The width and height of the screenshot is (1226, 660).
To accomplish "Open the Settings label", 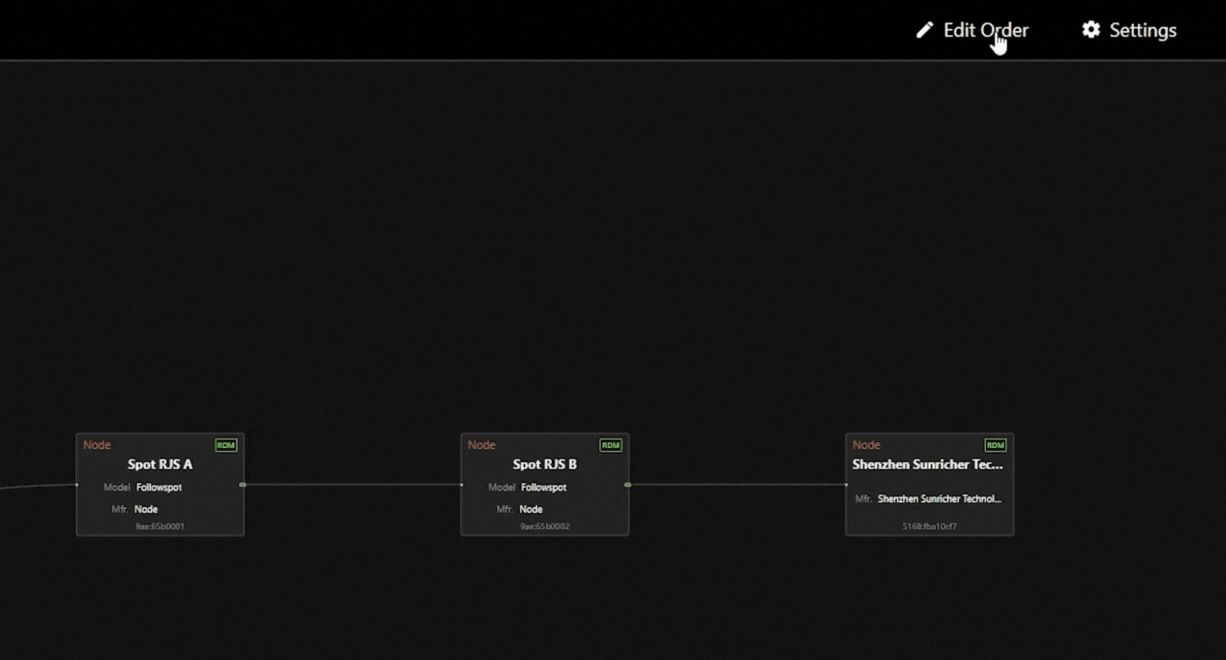I will [x=1143, y=30].
